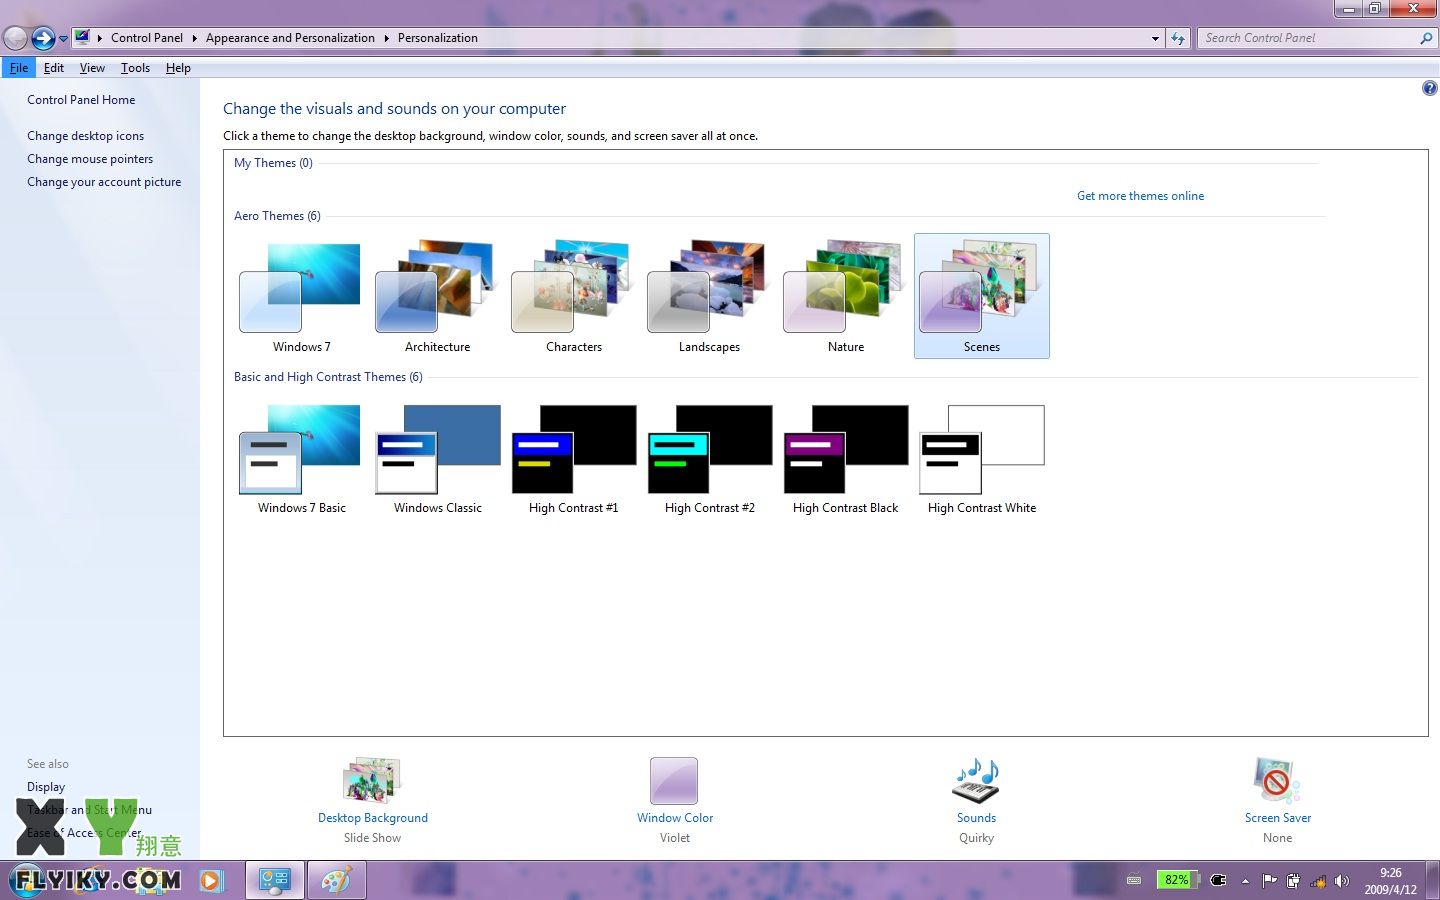Apply the Nature theme
Screen dimensions: 1440x900
pos(845,296)
